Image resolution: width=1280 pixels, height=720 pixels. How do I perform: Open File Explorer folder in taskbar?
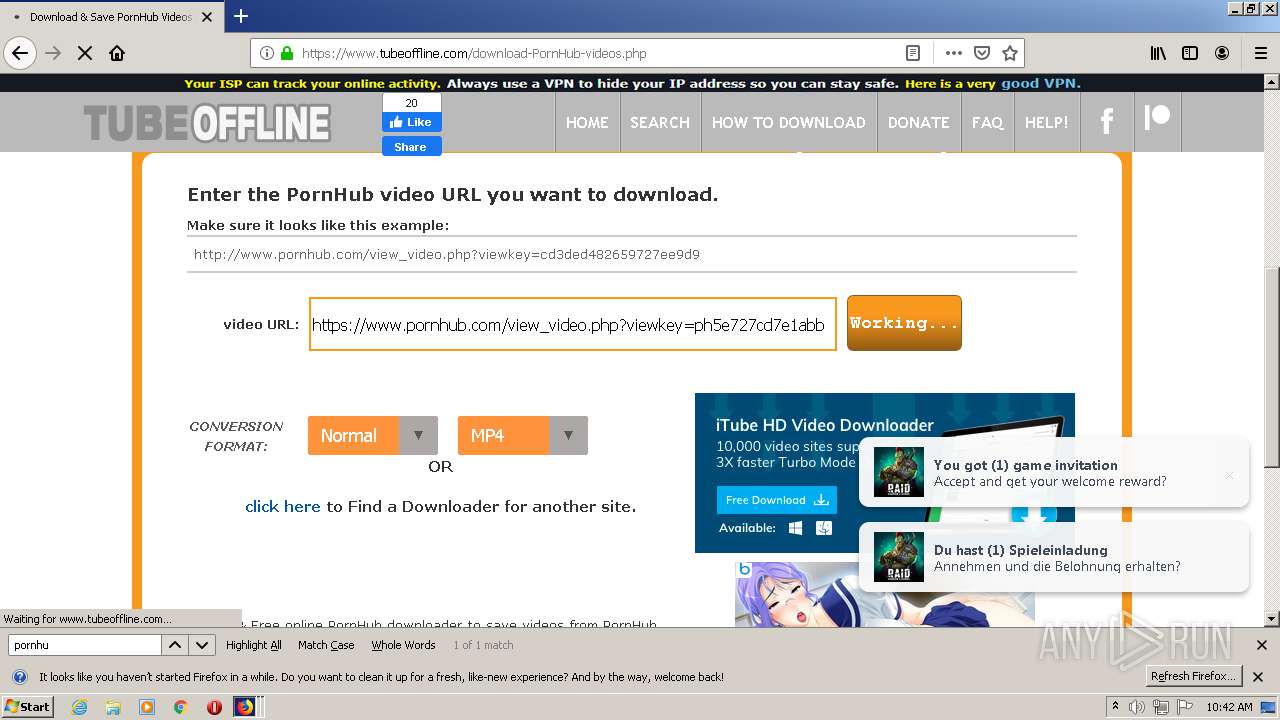pos(113,707)
